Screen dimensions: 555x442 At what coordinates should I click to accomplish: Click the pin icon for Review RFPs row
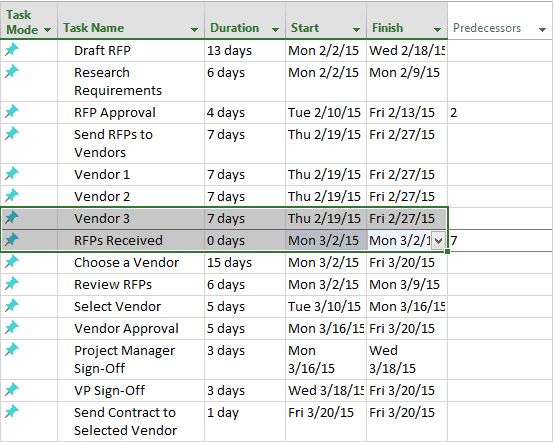12,283
